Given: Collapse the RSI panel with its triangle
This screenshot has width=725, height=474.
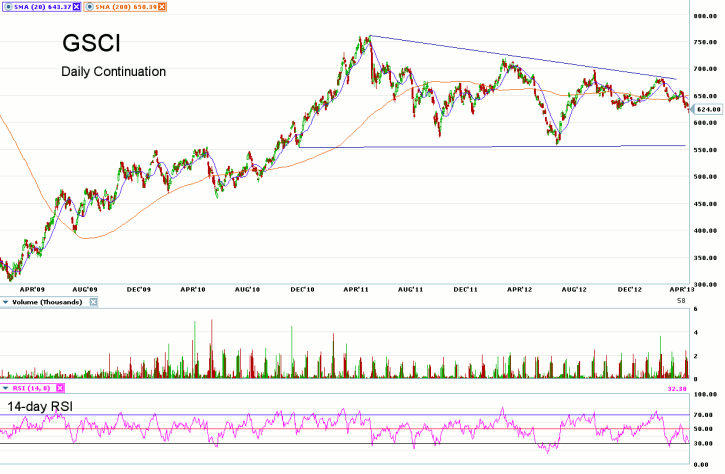Looking at the screenshot, I should tap(5, 386).
